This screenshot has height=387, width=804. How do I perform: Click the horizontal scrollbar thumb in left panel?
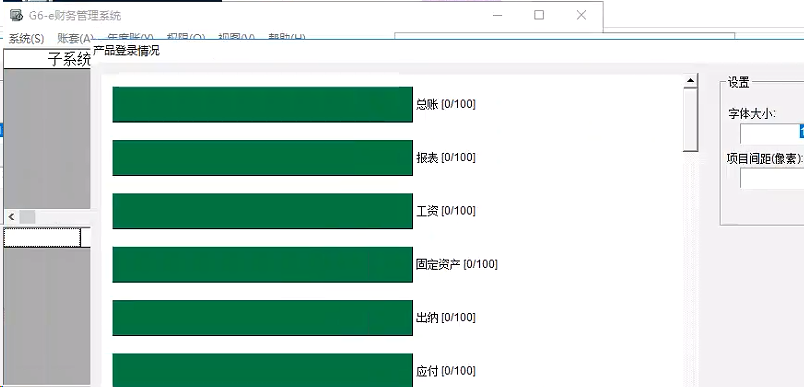27,217
